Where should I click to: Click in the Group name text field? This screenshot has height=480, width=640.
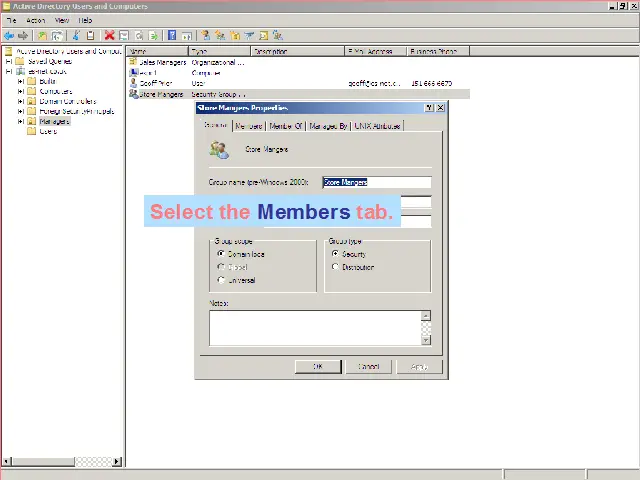[x=376, y=182]
